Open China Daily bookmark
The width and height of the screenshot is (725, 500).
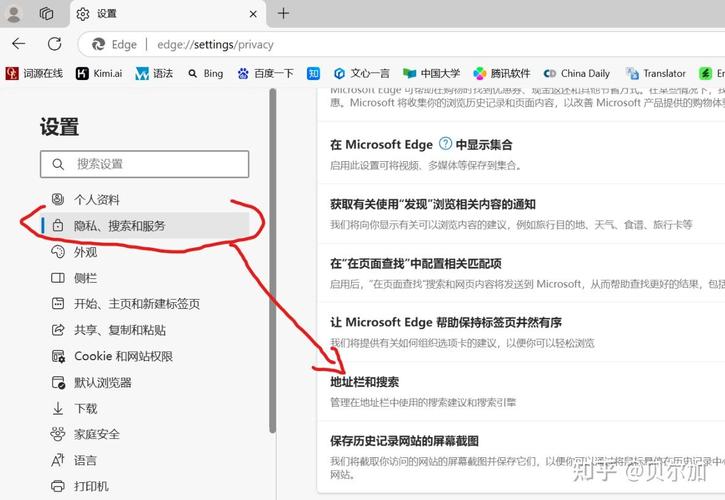(577, 73)
